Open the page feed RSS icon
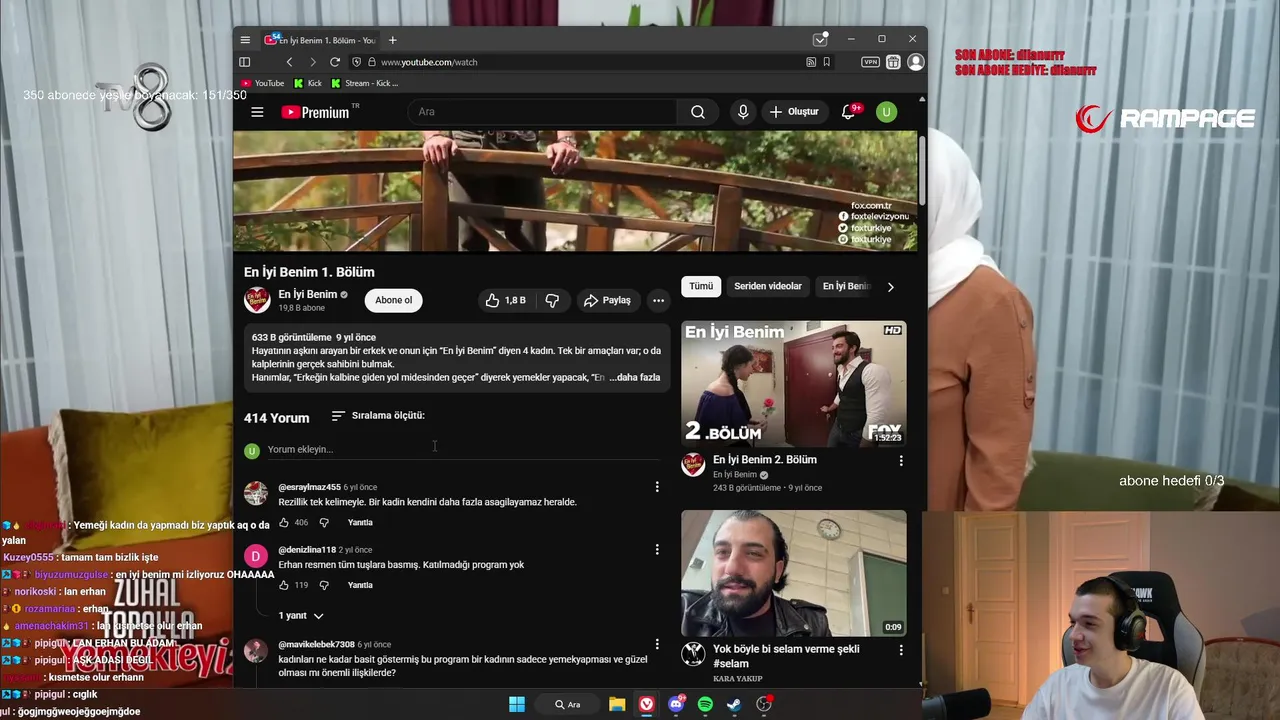 click(811, 62)
